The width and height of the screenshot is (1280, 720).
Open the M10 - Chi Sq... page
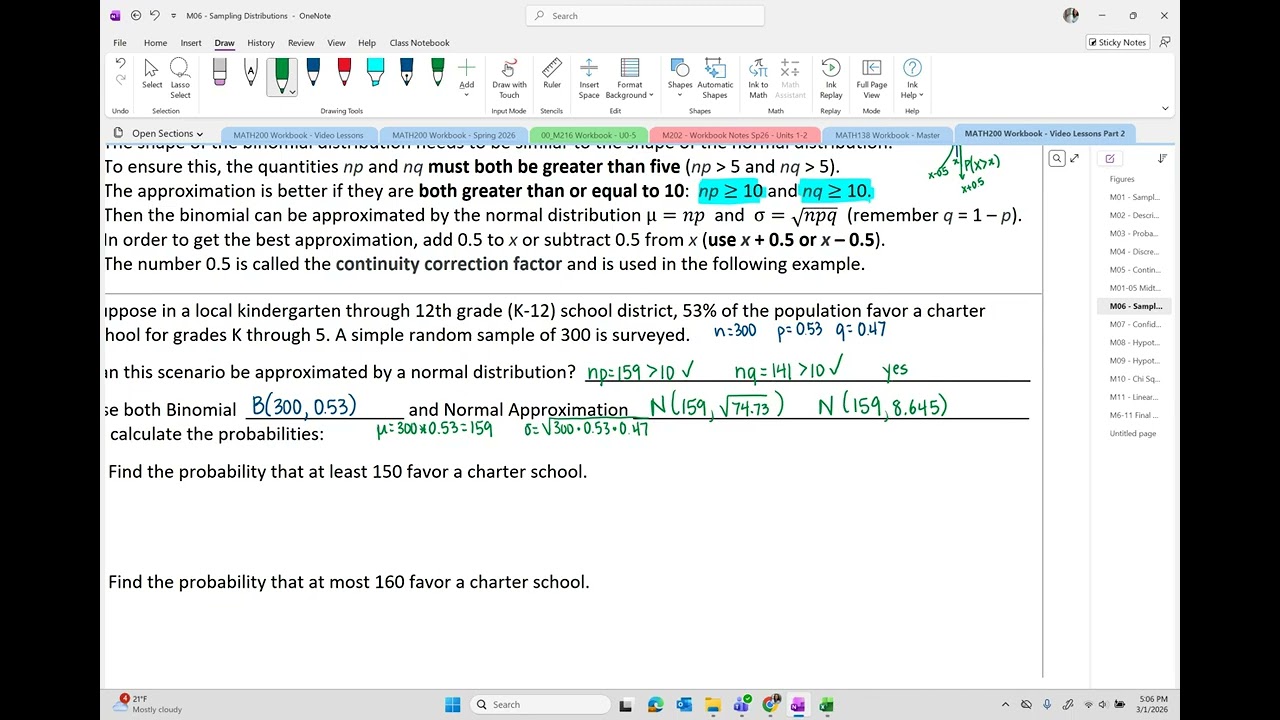(x=1135, y=379)
